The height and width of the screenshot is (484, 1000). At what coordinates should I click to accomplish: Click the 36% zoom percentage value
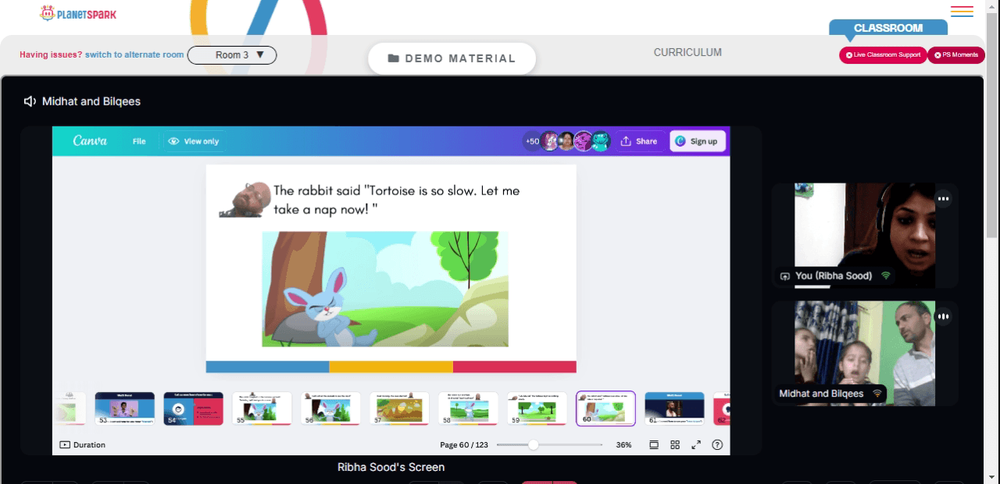(624, 444)
